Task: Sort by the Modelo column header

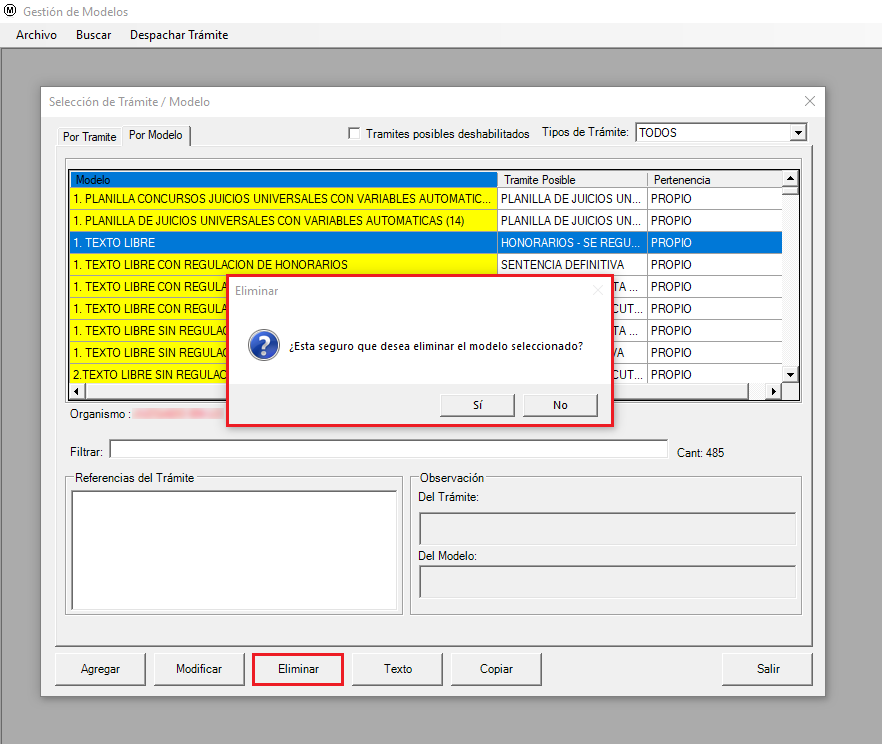Action: pyautogui.click(x=284, y=179)
